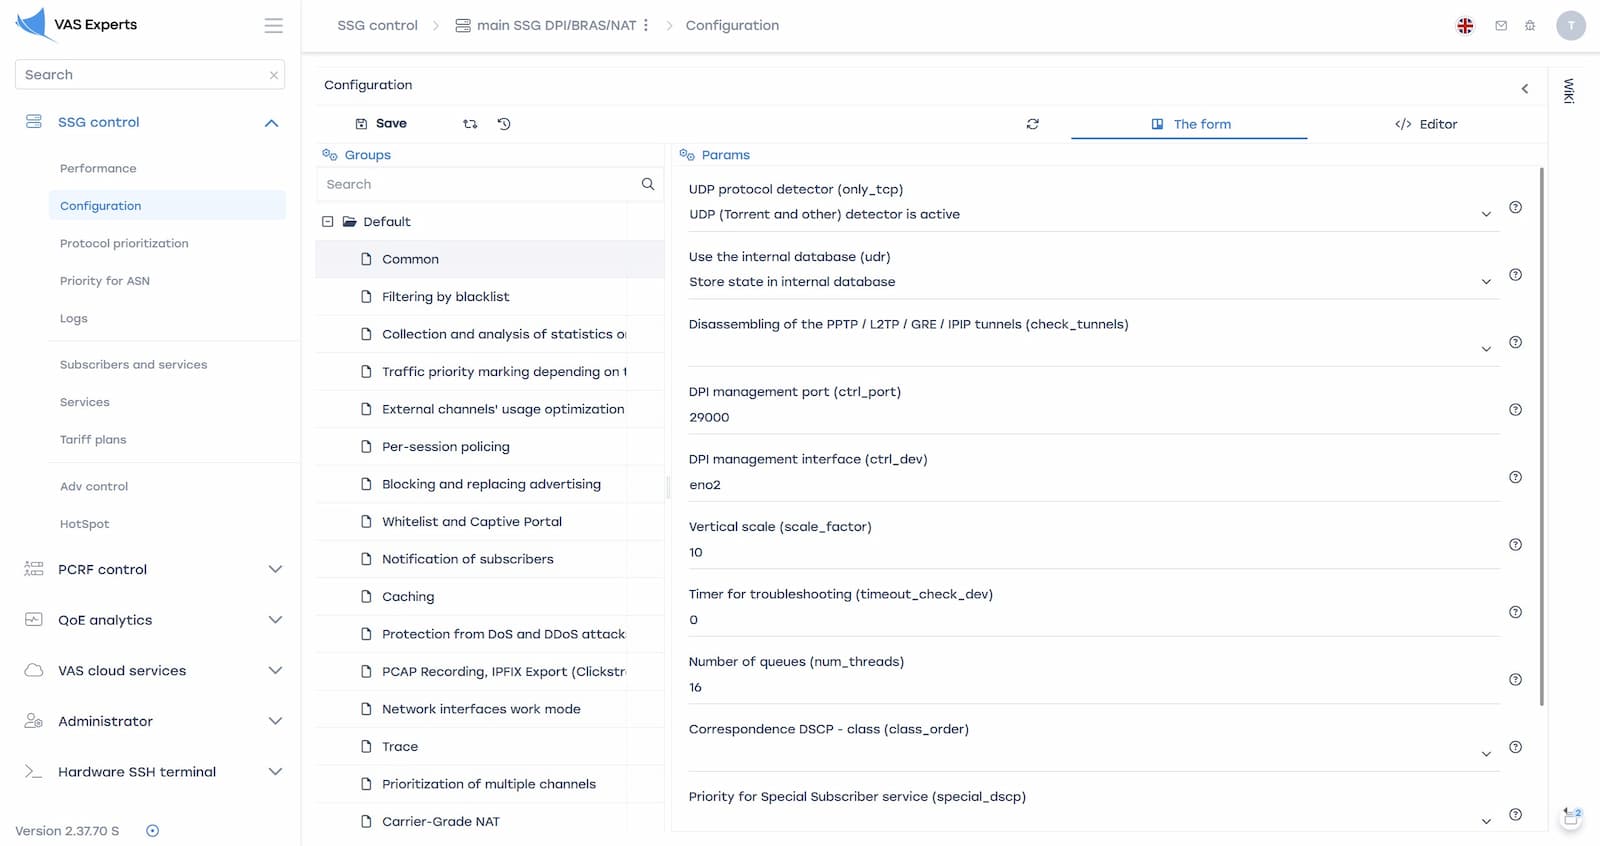The width and height of the screenshot is (1600, 846).
Task: Open the mail messages icon in header
Action: [1501, 26]
